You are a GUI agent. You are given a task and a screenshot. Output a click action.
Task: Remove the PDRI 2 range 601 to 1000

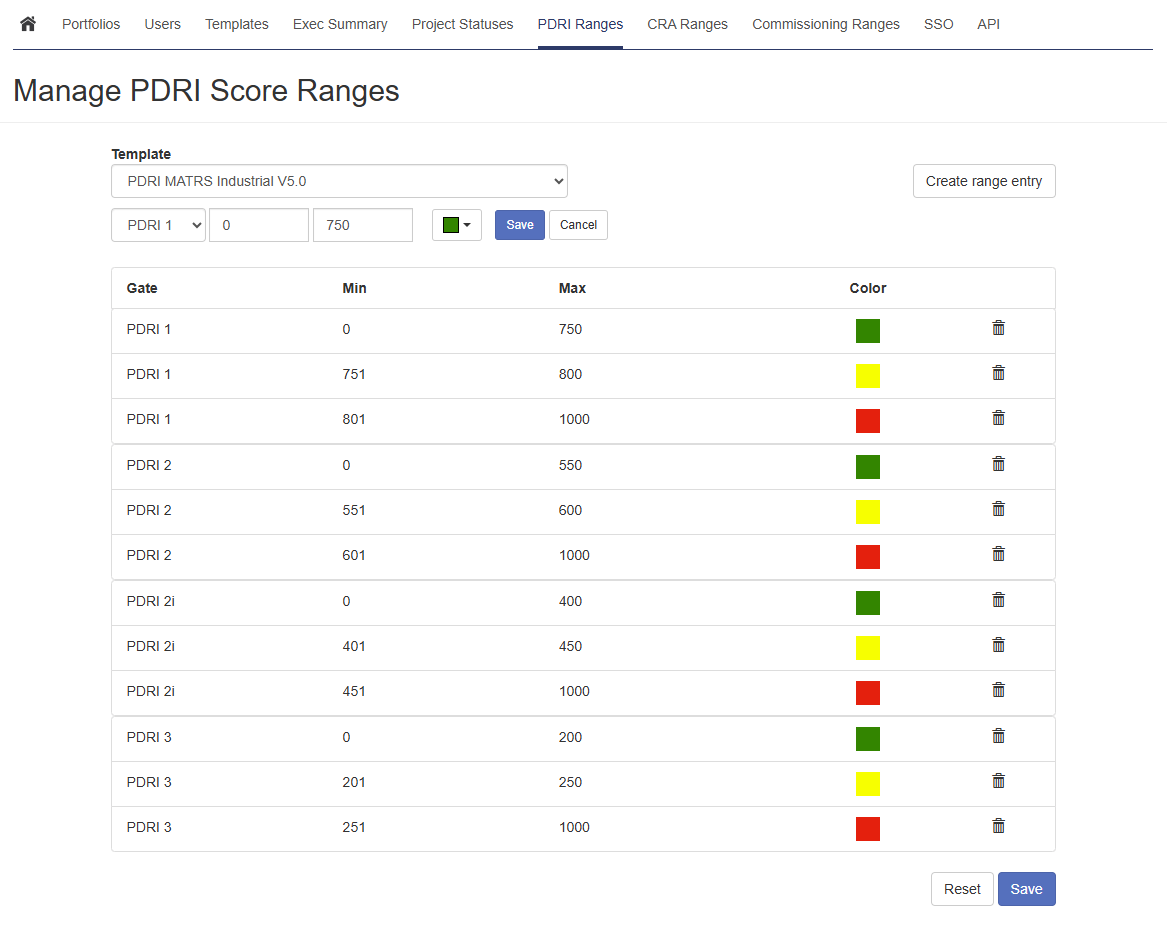pos(998,554)
